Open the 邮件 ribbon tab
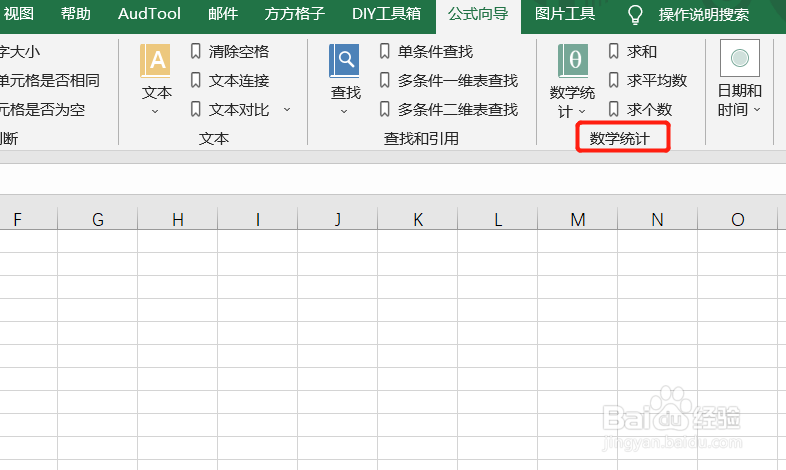786x470 pixels. pos(223,14)
